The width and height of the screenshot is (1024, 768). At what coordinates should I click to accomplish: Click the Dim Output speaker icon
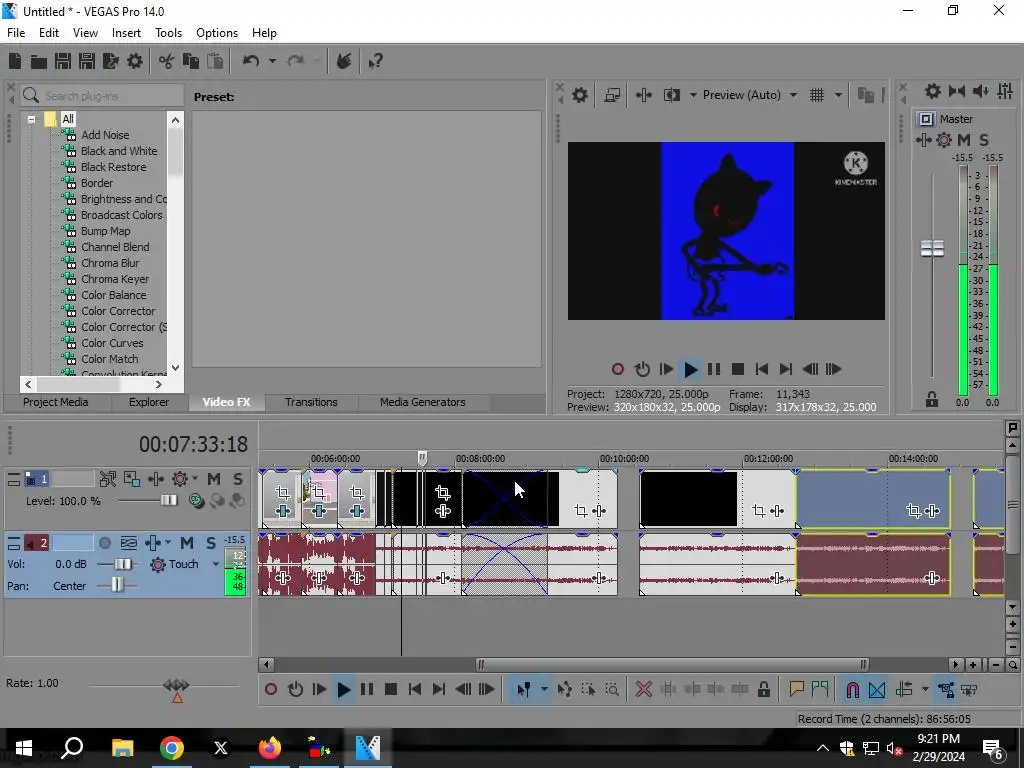(x=980, y=91)
